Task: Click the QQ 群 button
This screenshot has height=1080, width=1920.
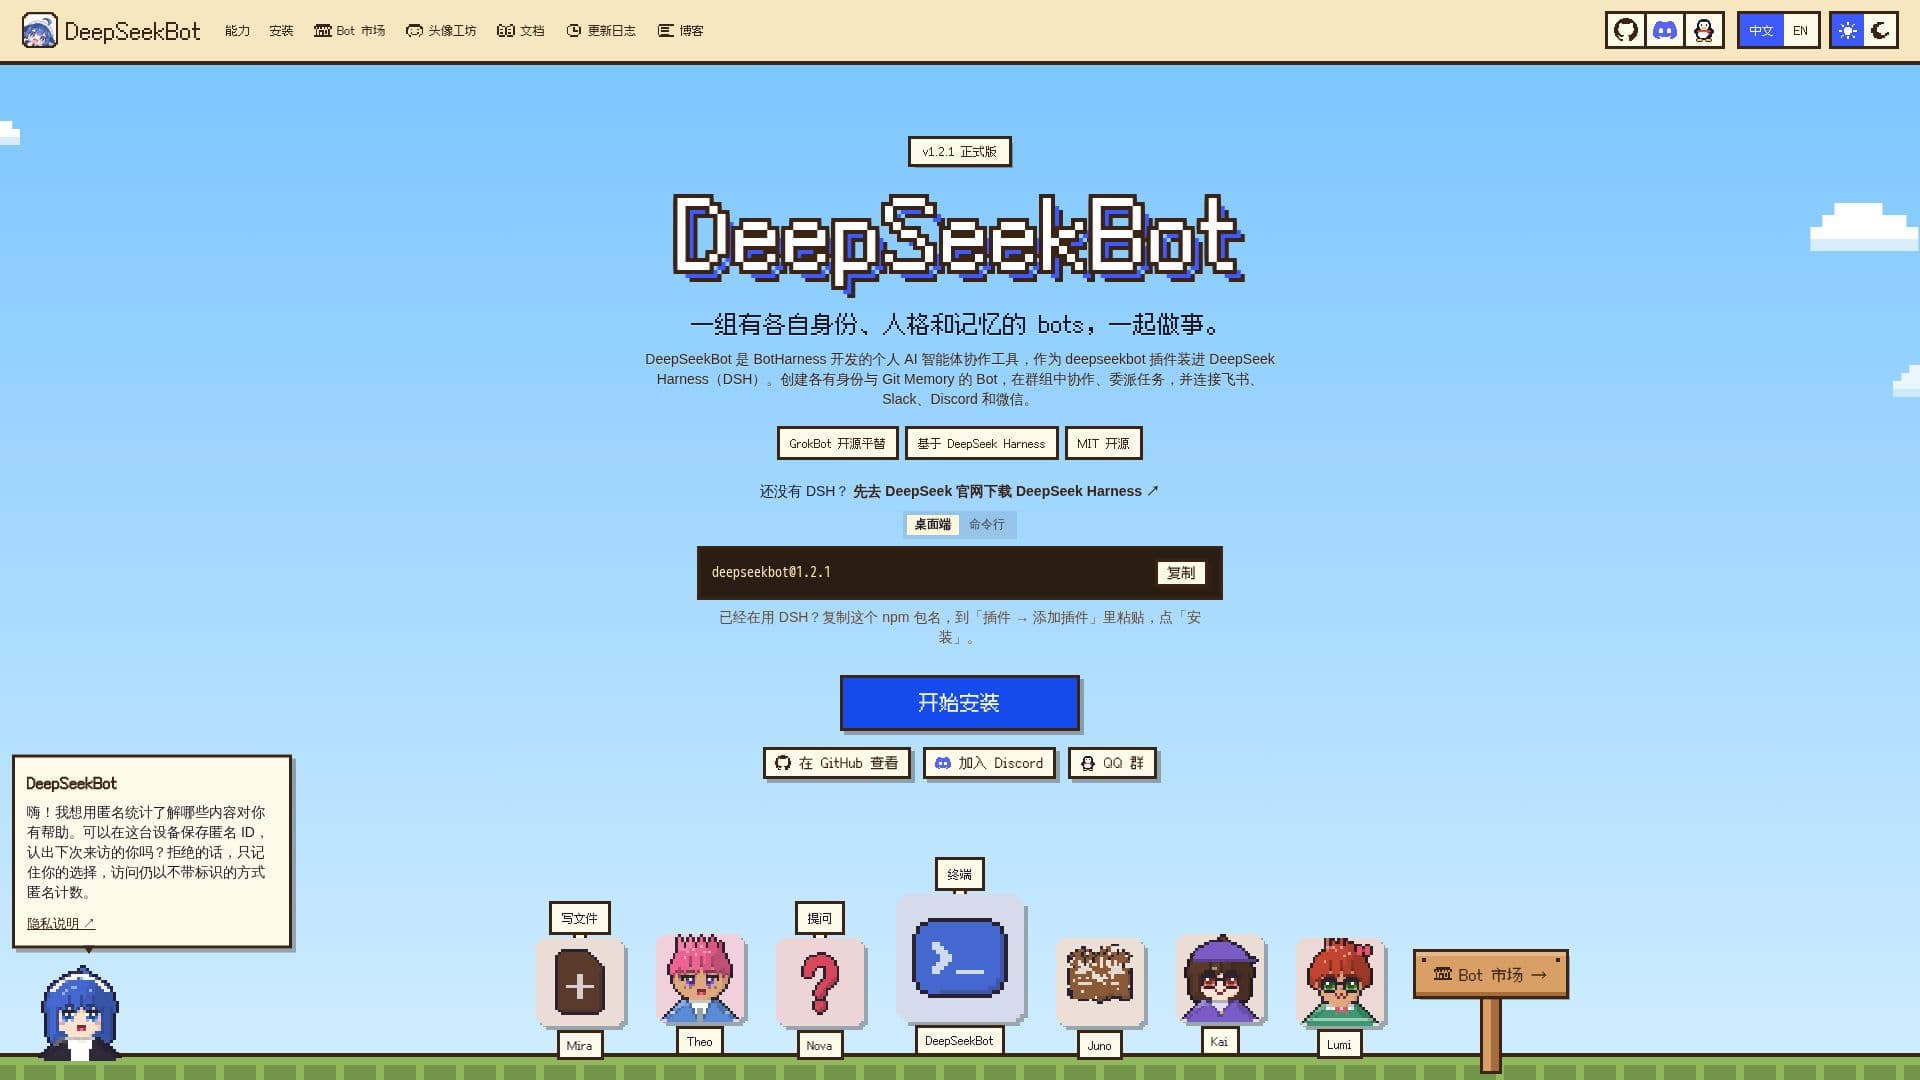Action: [1112, 763]
